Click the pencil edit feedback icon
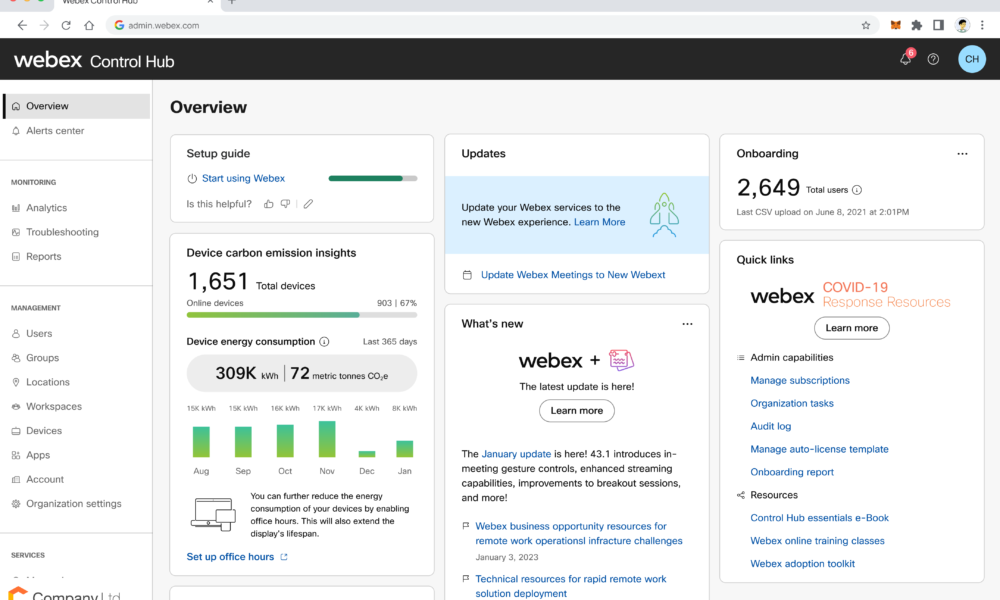The height and width of the screenshot is (600, 1000). 308,204
